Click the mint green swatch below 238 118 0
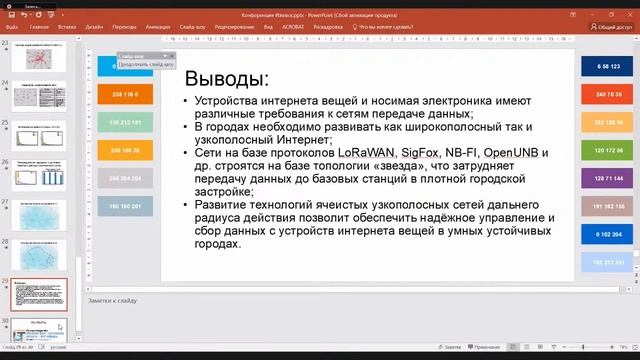The image size is (640, 360). click(x=125, y=122)
